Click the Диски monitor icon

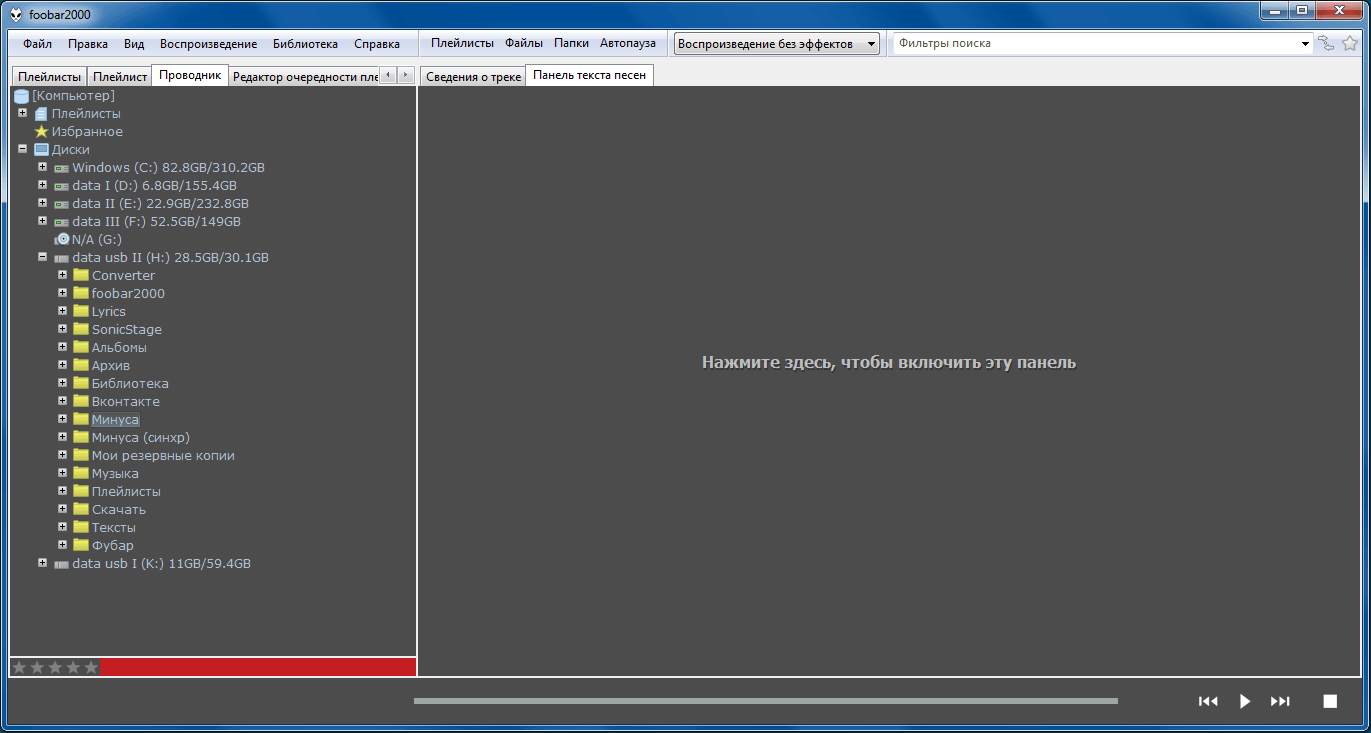click(41, 150)
